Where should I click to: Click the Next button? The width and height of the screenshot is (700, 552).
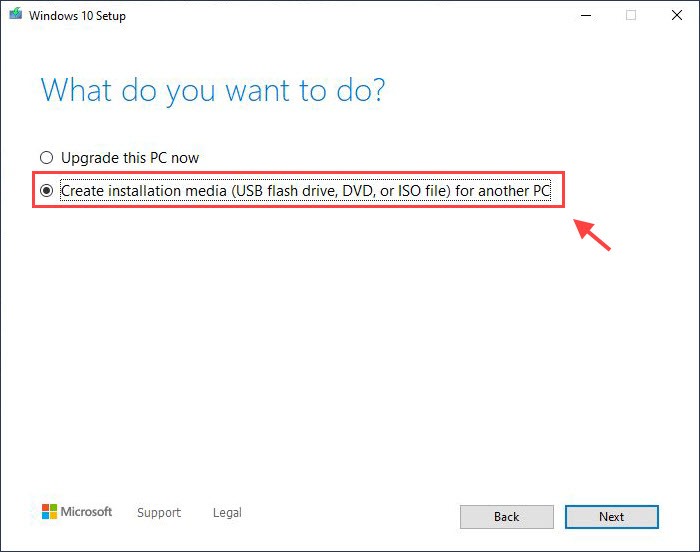[612, 517]
